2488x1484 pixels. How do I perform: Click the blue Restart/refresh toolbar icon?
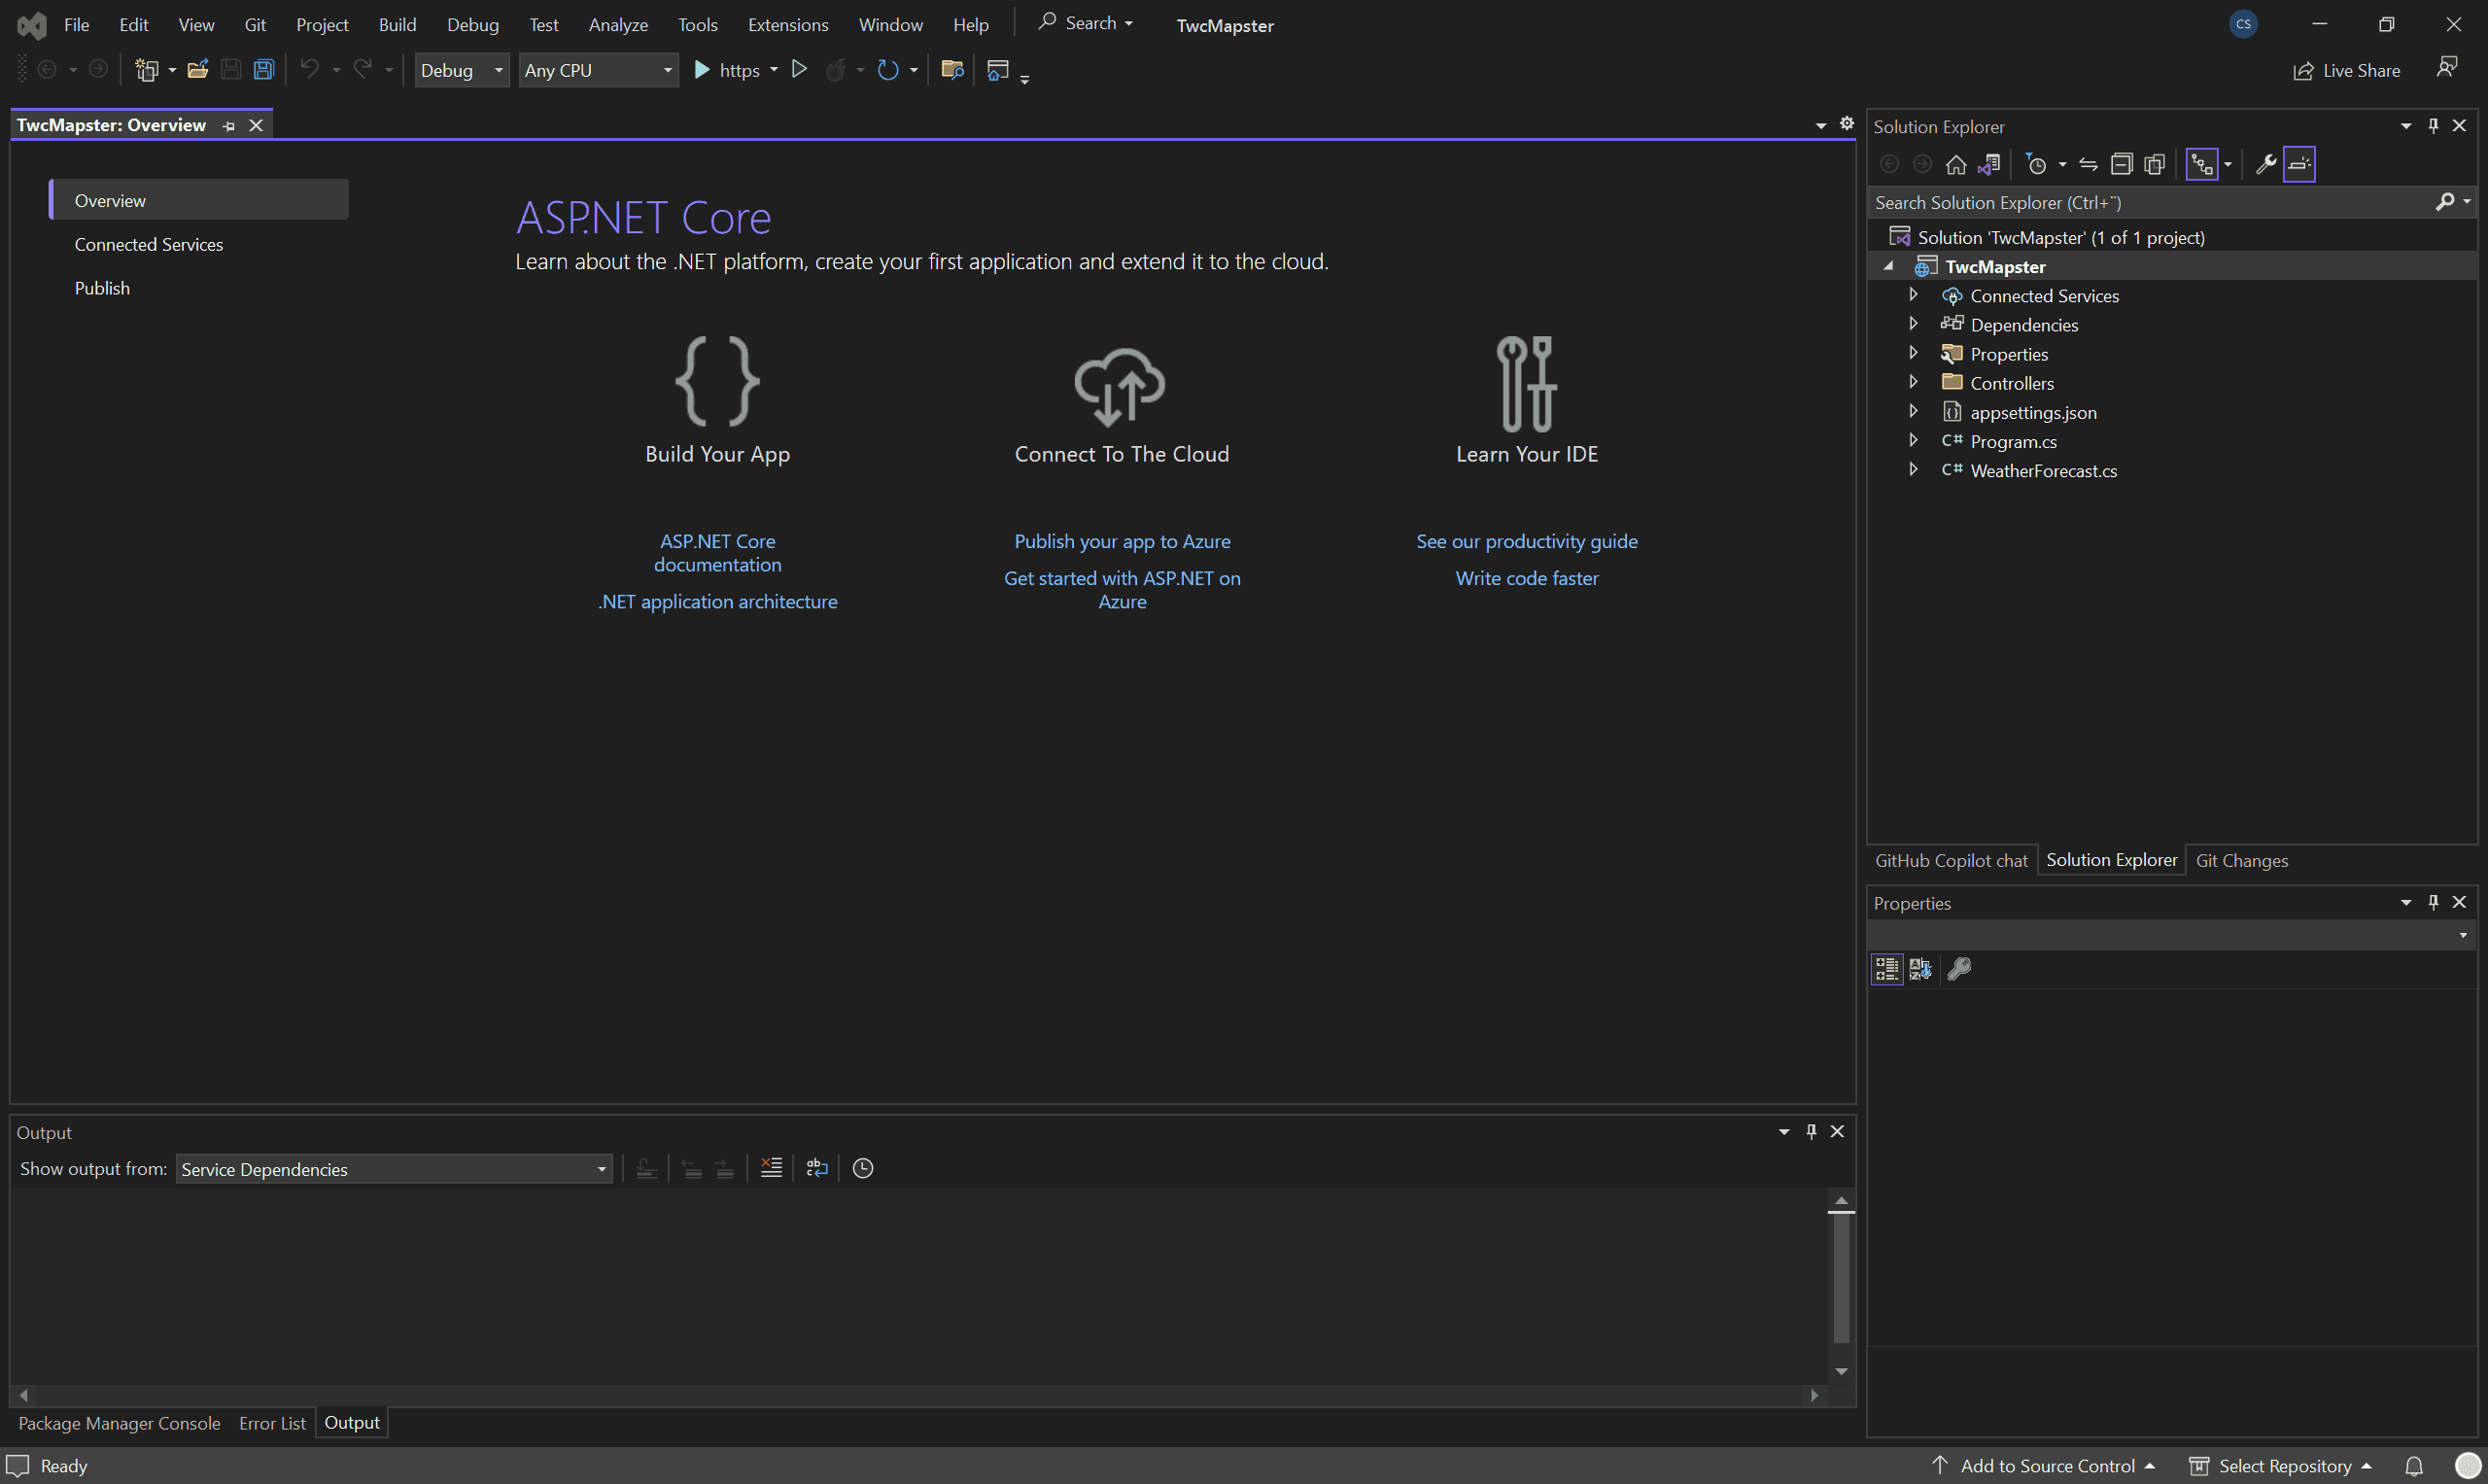(888, 70)
